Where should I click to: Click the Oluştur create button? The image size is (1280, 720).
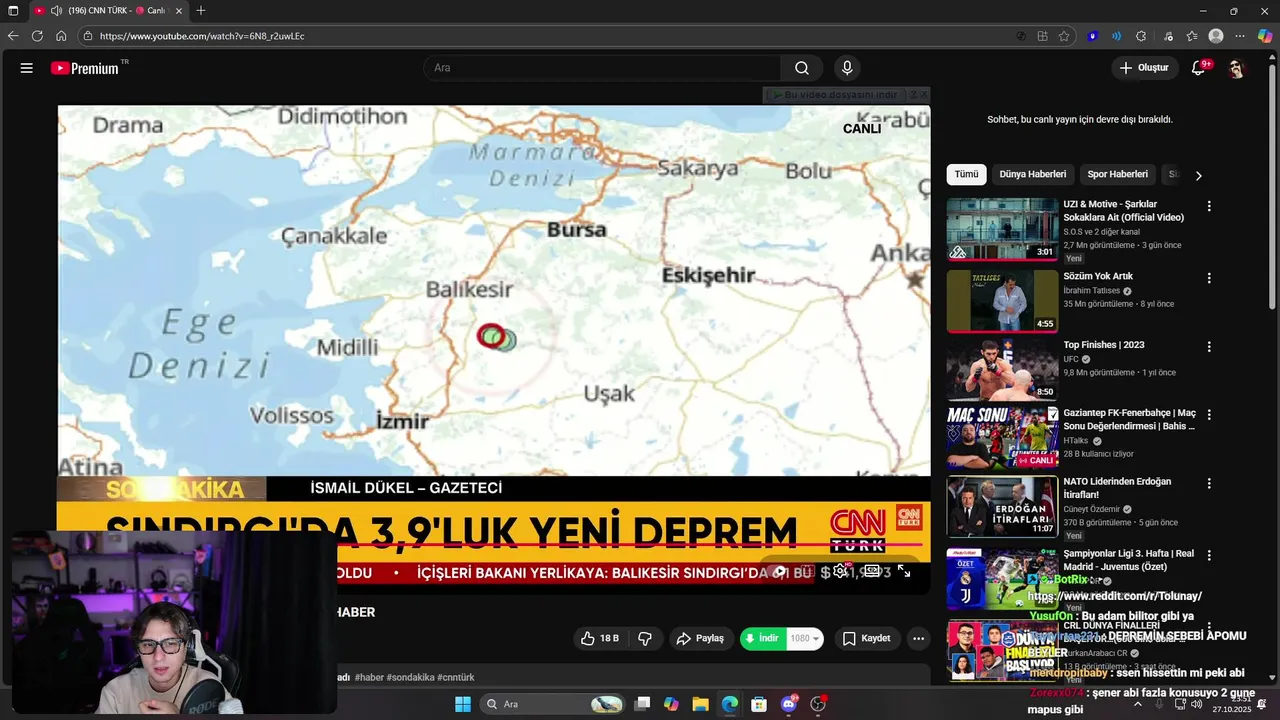(x=1144, y=68)
